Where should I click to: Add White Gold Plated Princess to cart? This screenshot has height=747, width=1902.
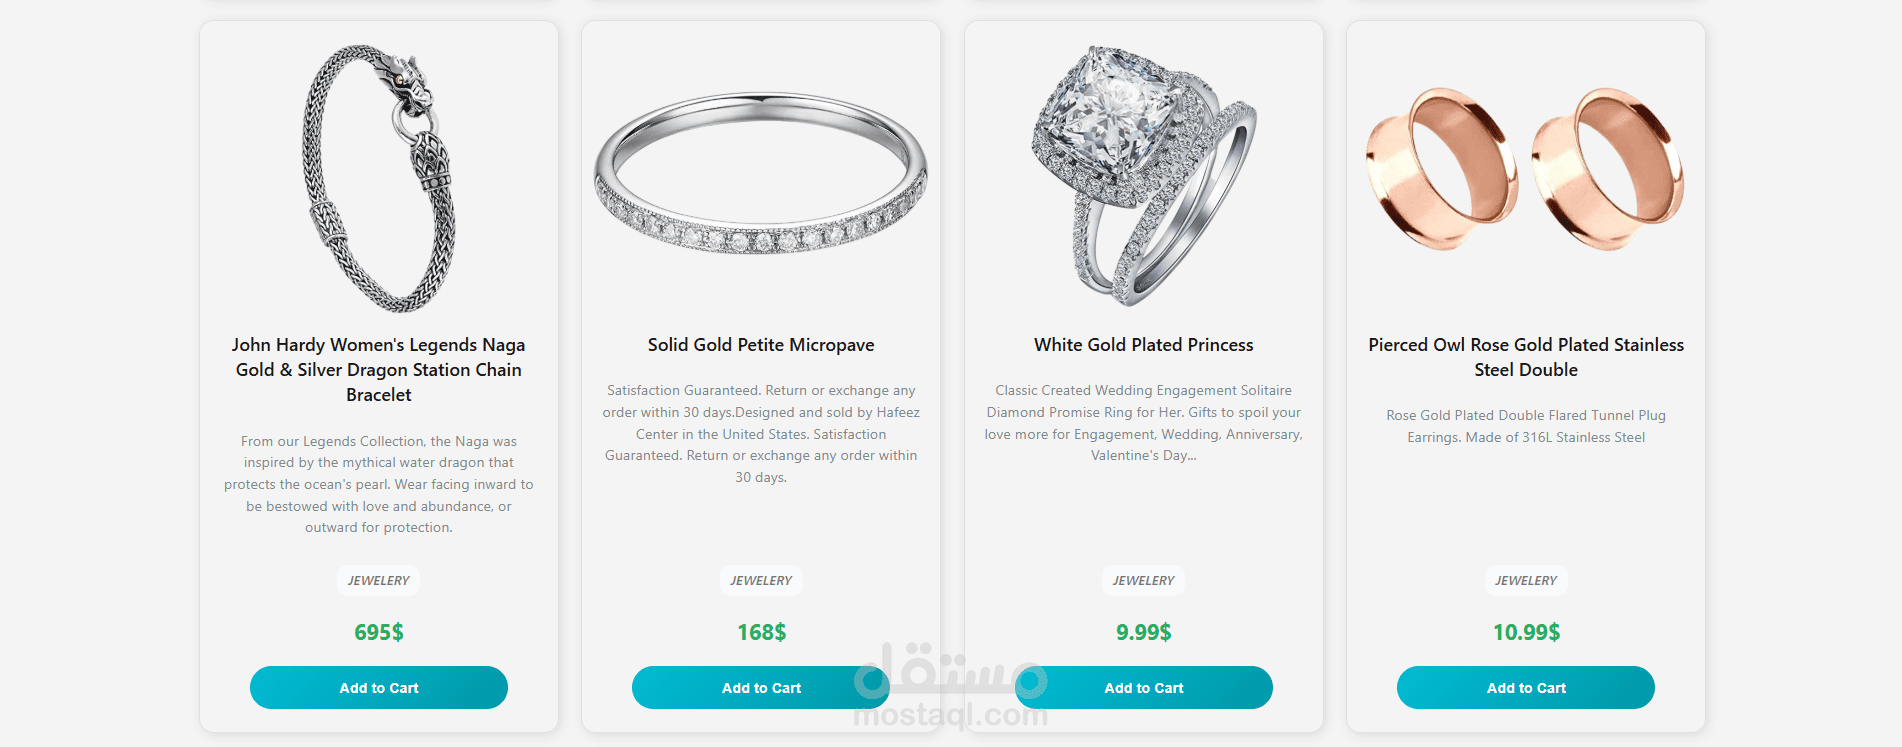point(1144,688)
